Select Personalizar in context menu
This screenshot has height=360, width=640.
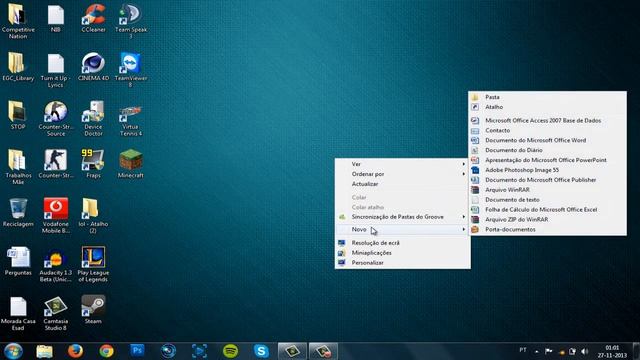click(x=402, y=263)
